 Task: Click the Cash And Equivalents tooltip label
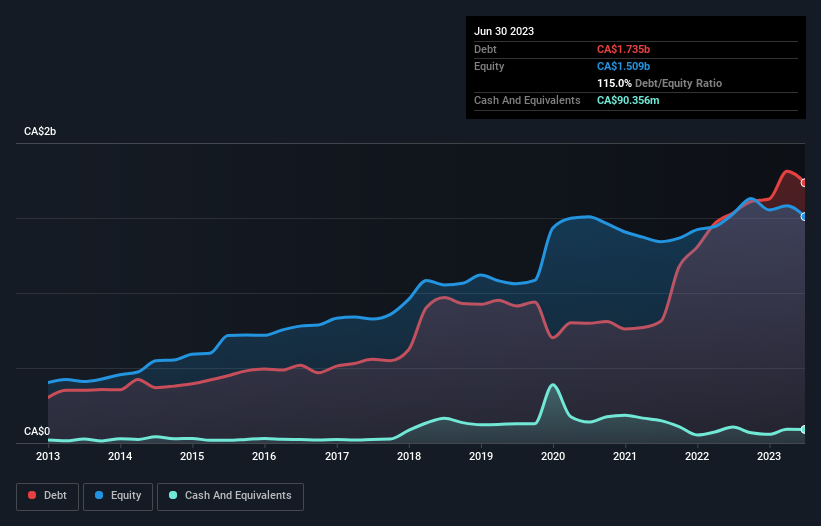[527, 100]
